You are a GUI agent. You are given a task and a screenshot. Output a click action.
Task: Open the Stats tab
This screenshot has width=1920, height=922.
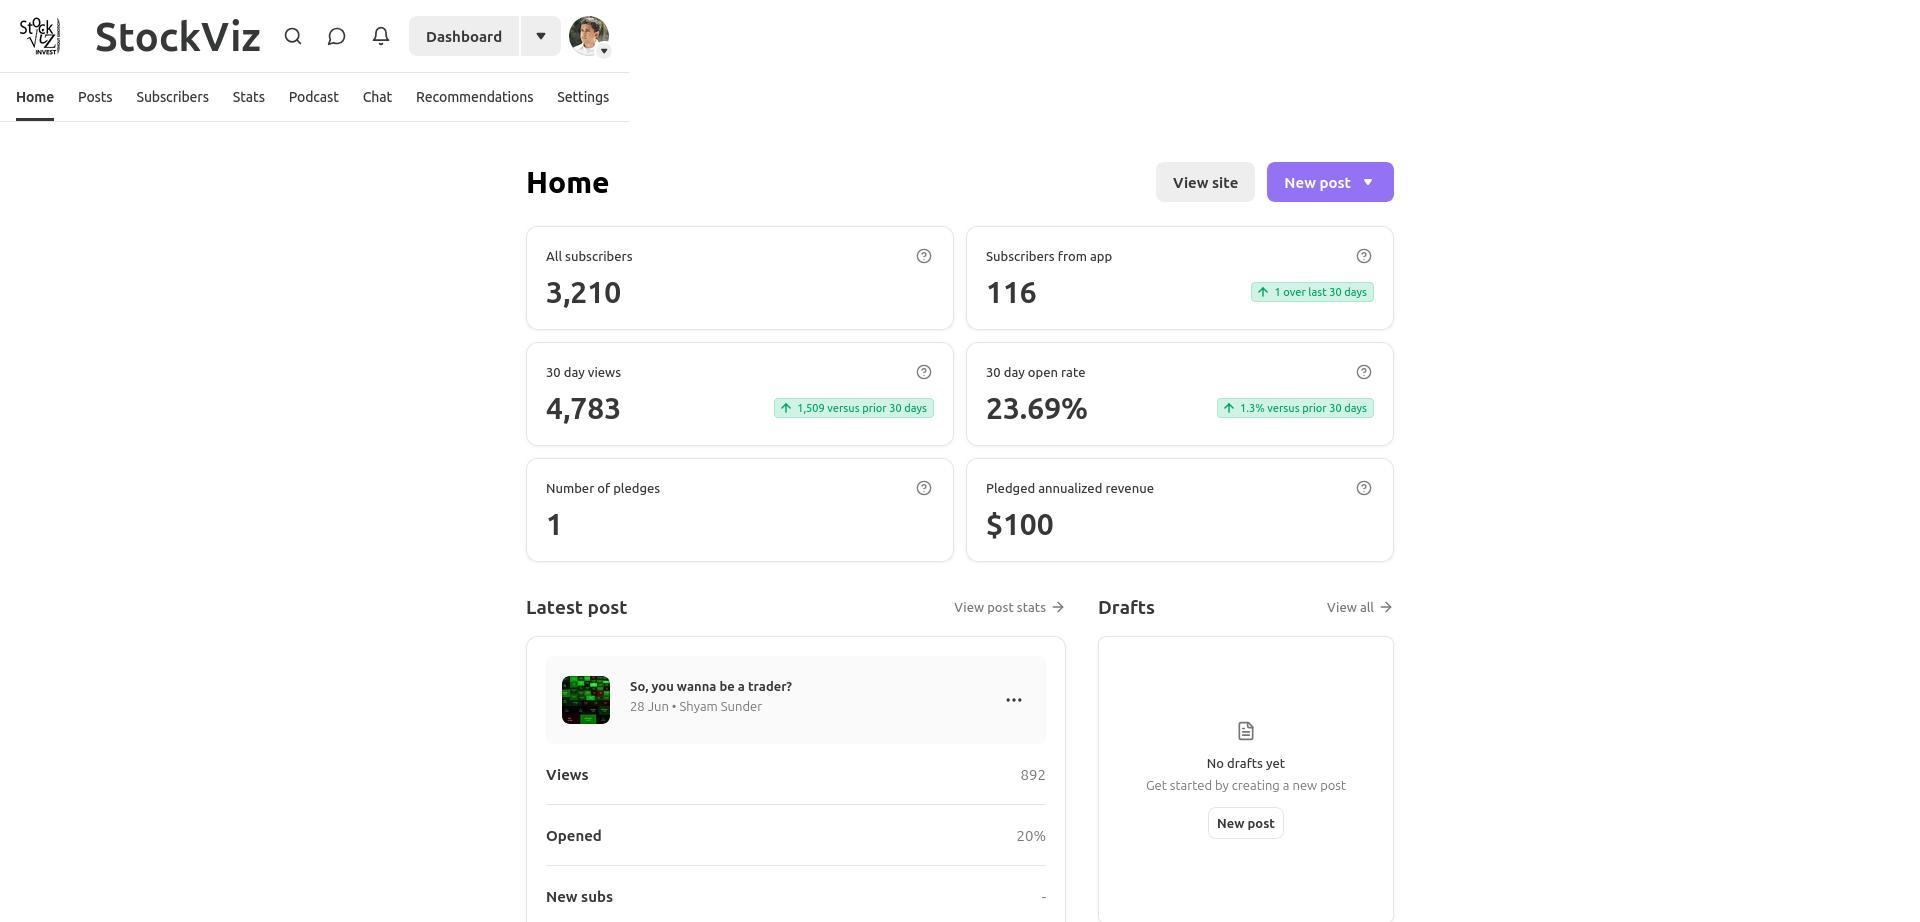[248, 97]
